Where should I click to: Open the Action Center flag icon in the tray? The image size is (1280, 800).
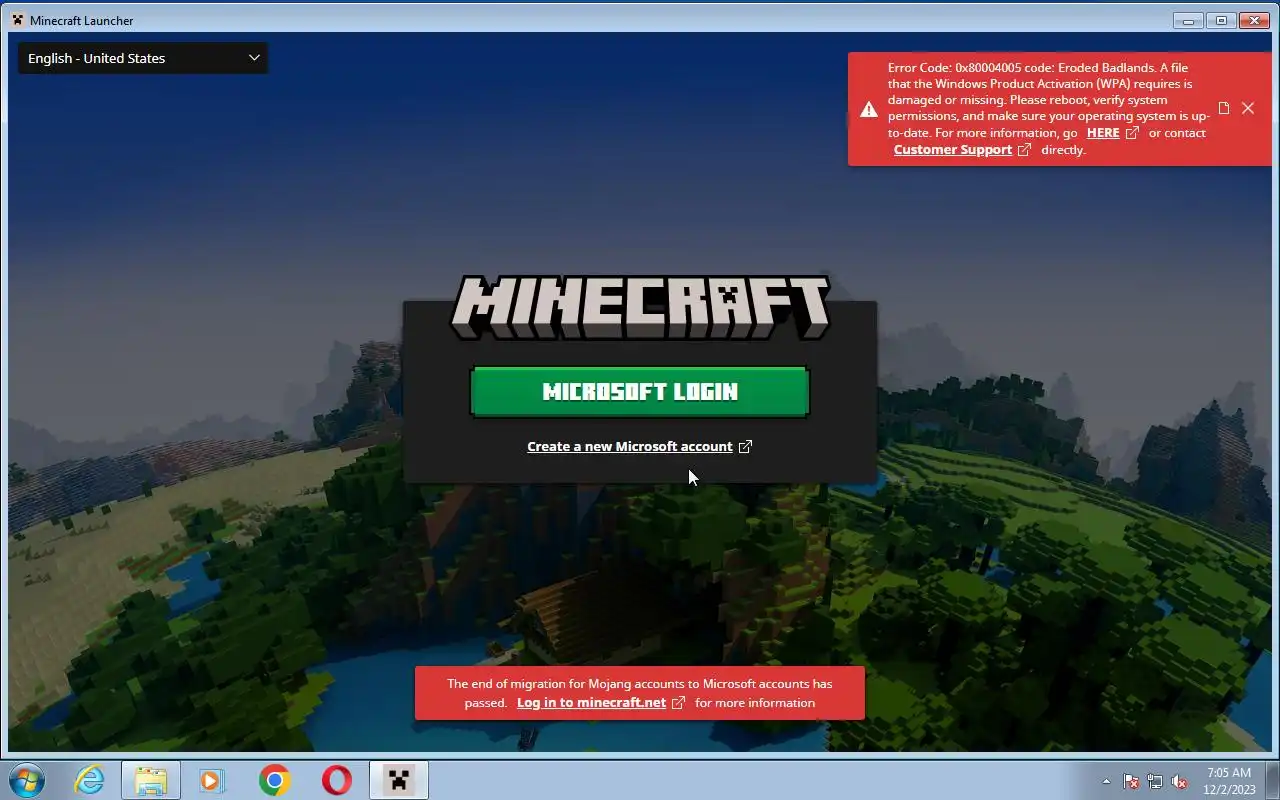1131,781
